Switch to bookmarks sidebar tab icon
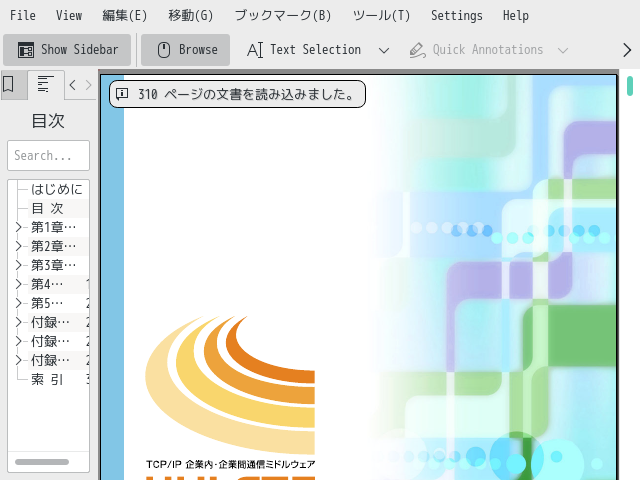The width and height of the screenshot is (640, 480). point(9,84)
